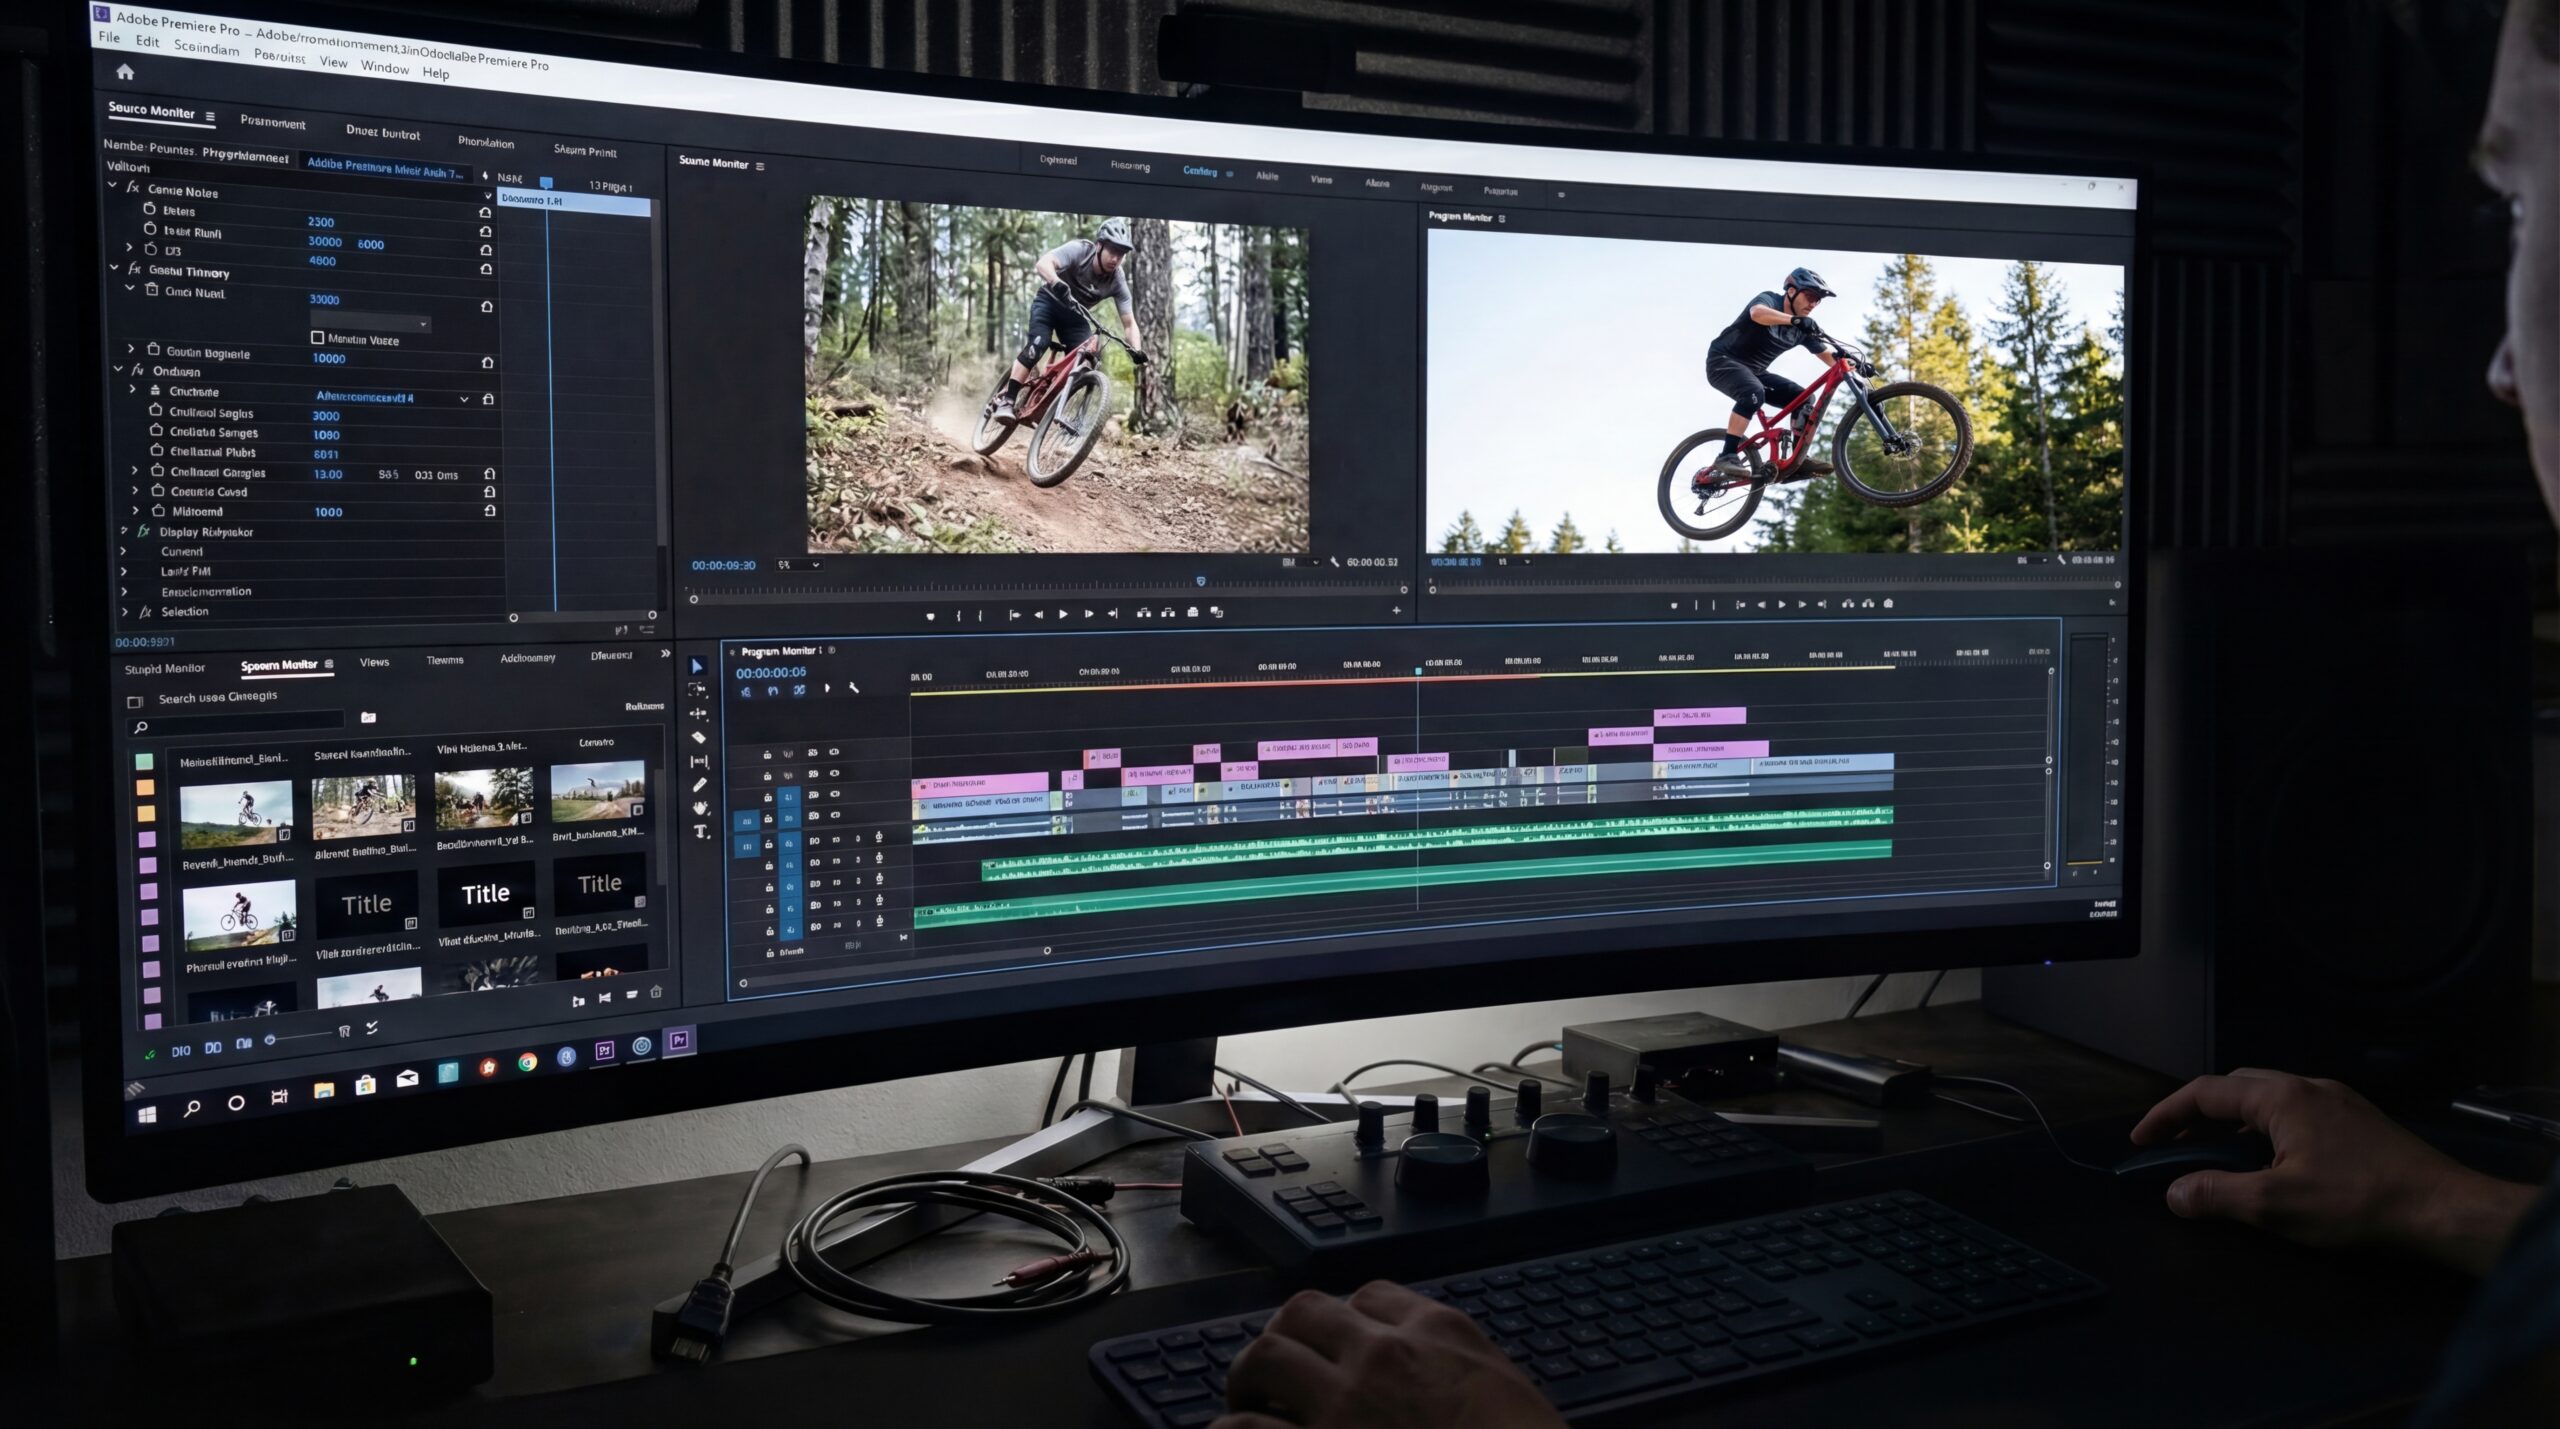Tick the Menutim Vaece checkbox

[x=318, y=338]
